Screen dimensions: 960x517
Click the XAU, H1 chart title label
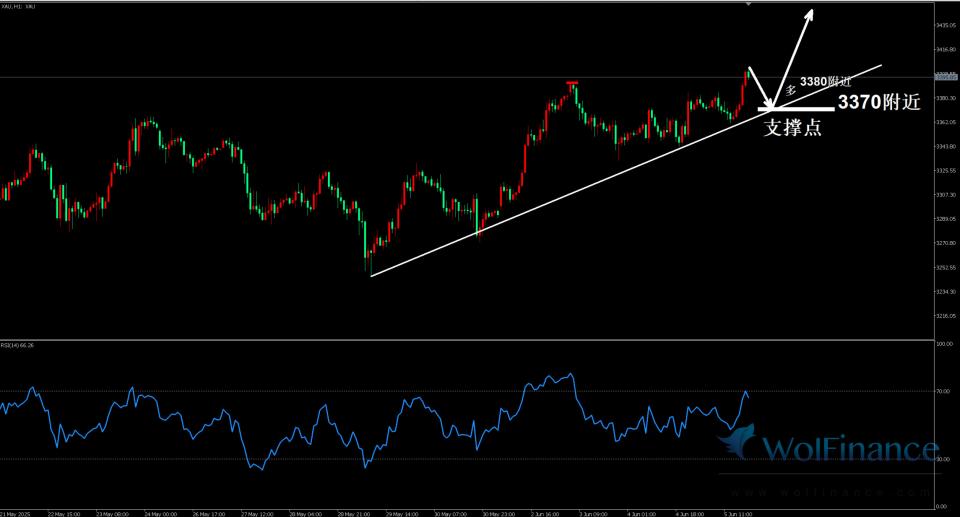coord(20,6)
